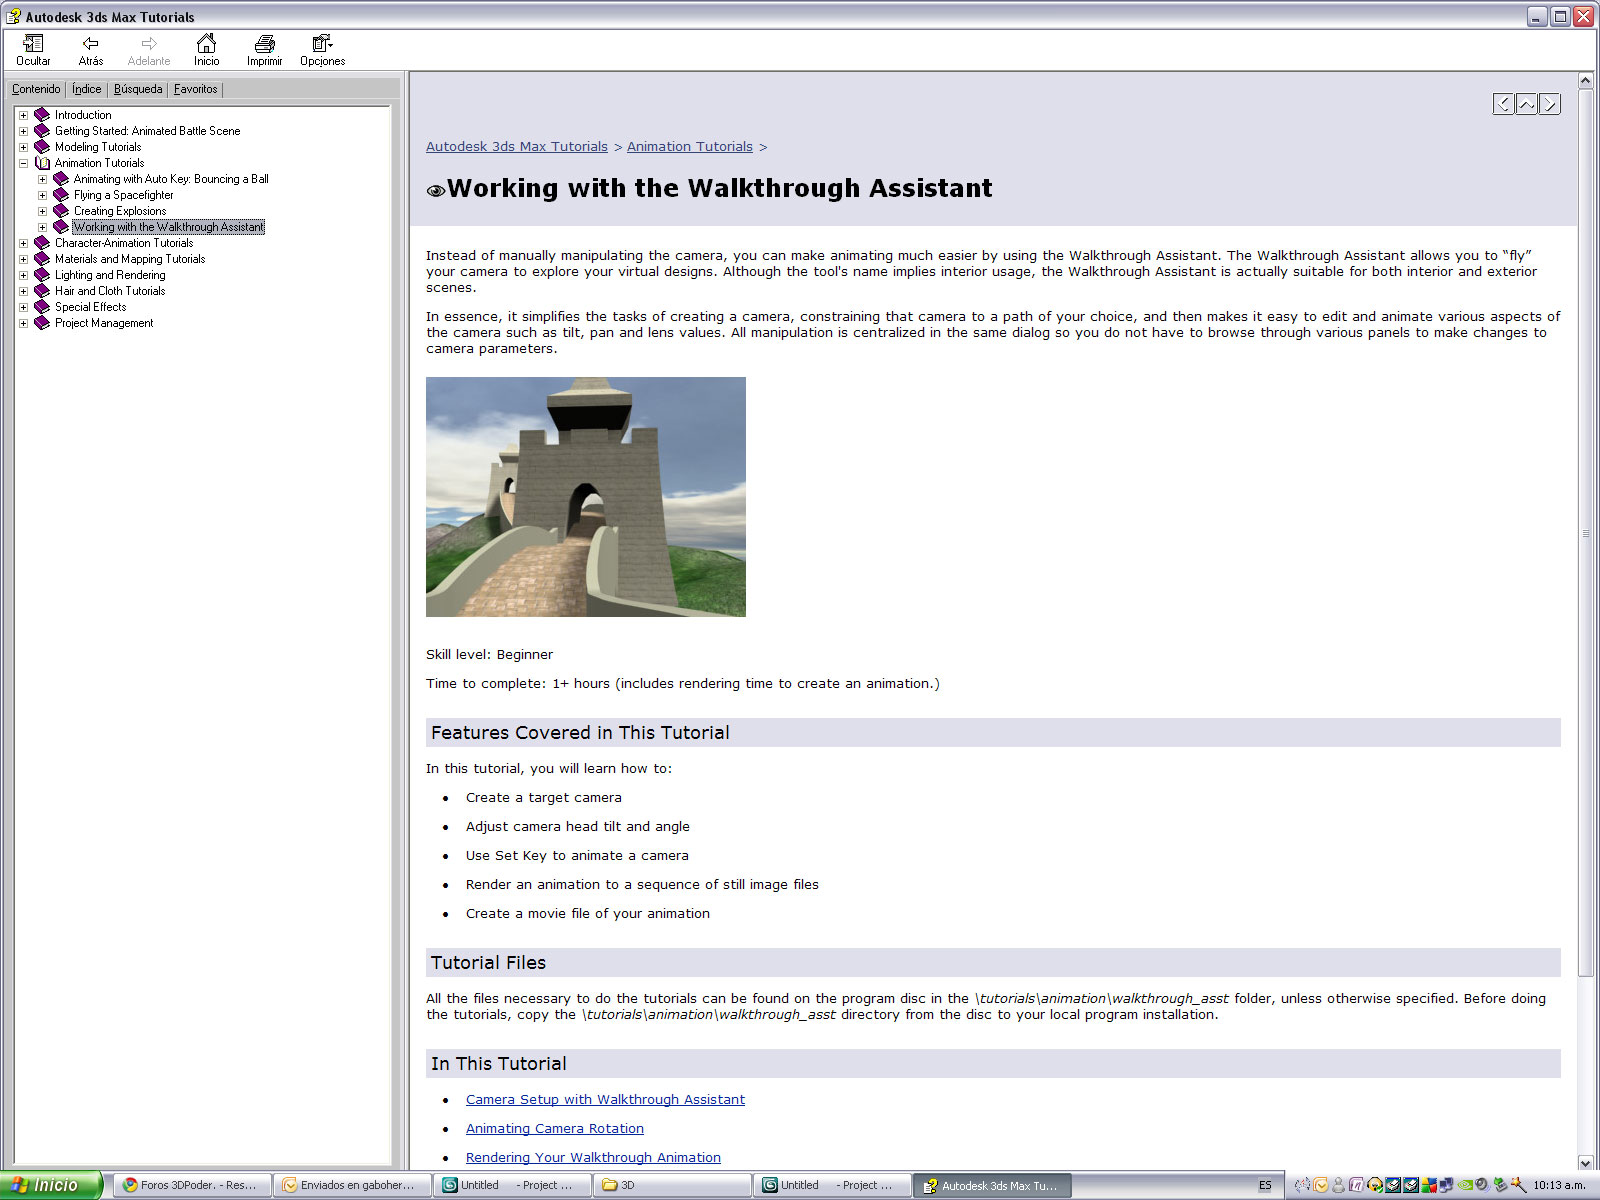
Task: Select the Introduction topic label
Action: coord(83,115)
